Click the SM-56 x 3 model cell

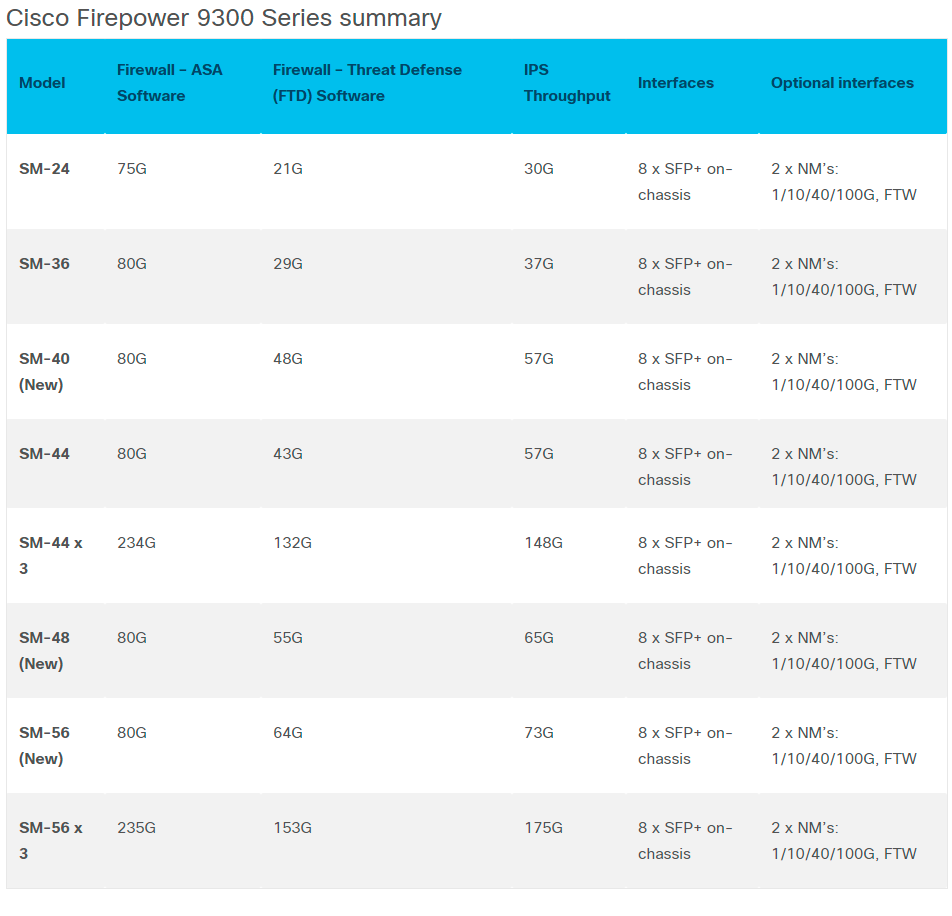(51, 840)
